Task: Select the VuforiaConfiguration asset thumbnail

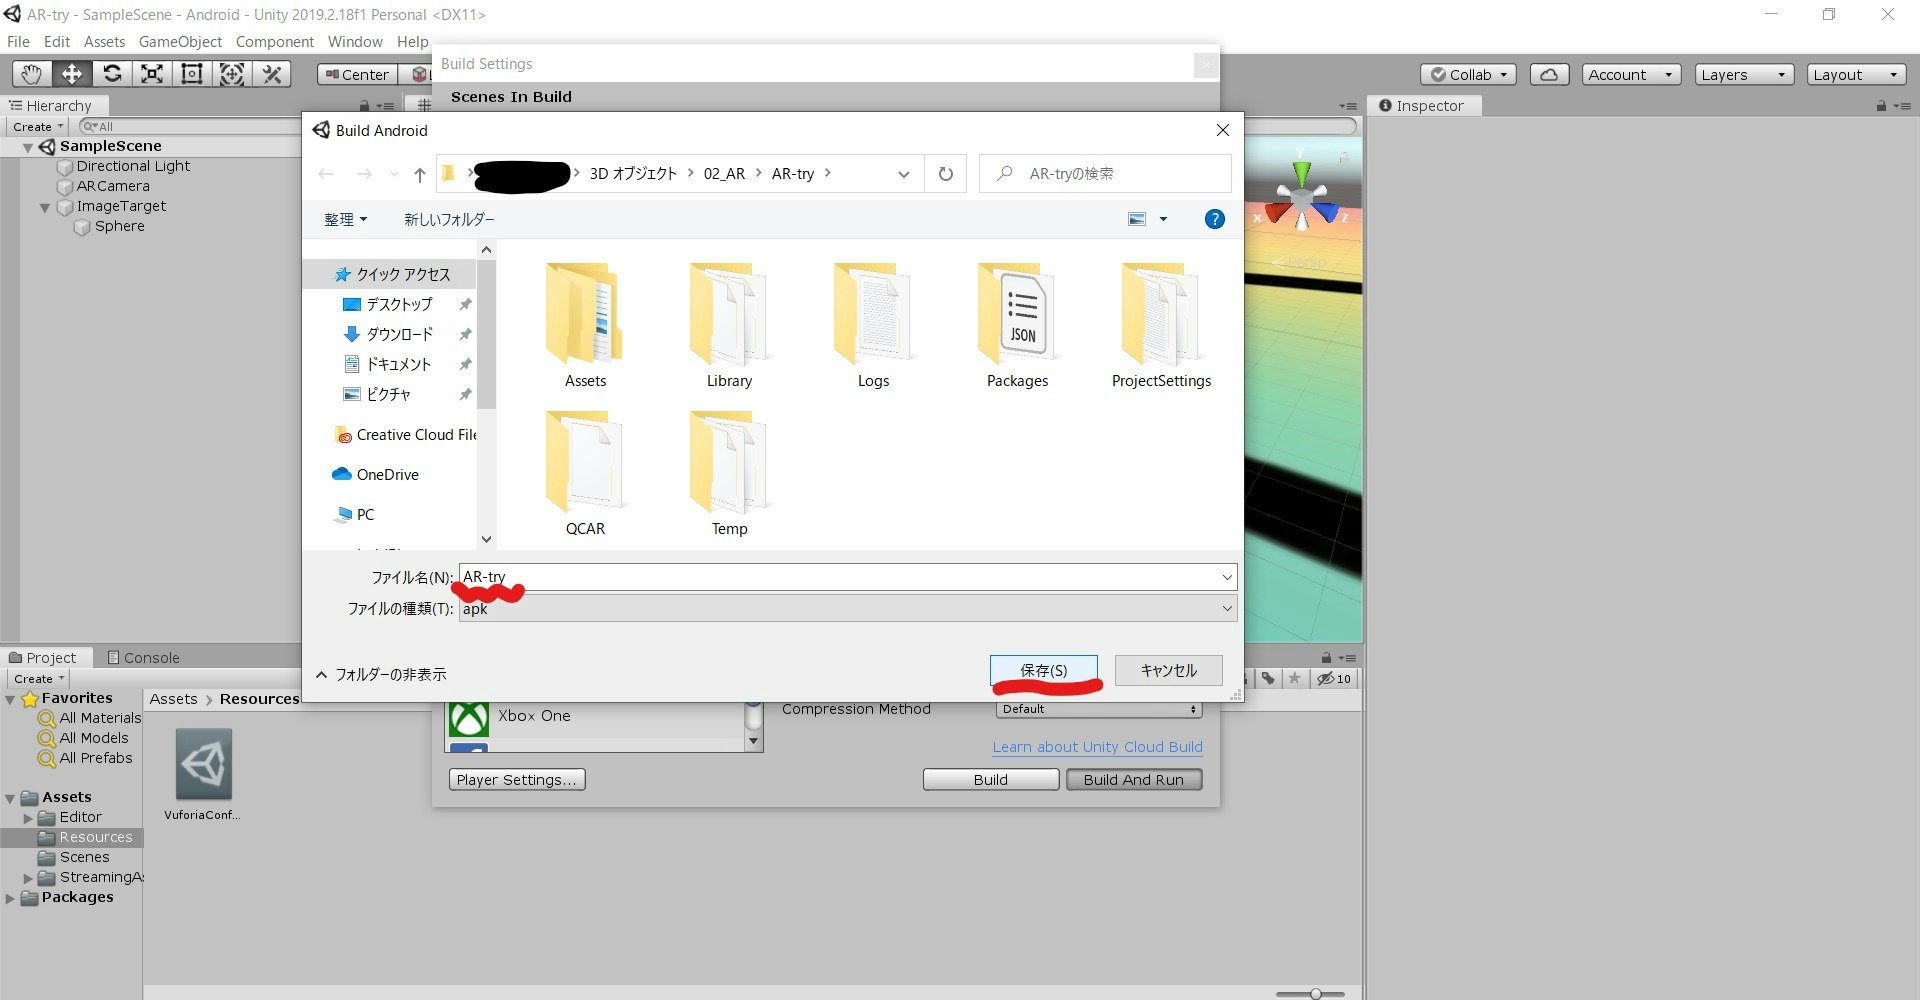Action: (203, 765)
